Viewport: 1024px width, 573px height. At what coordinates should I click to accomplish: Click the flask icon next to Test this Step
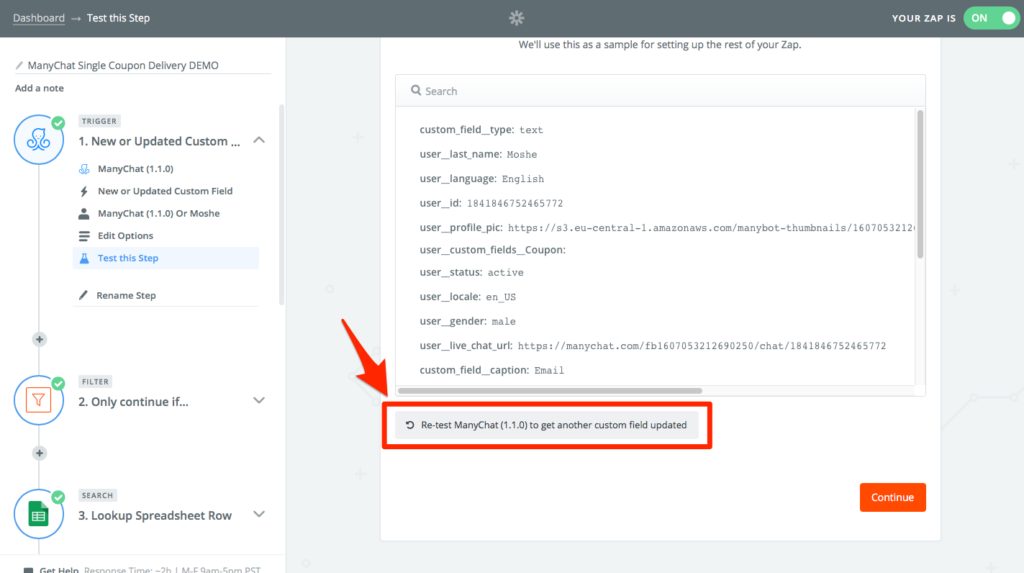click(84, 258)
